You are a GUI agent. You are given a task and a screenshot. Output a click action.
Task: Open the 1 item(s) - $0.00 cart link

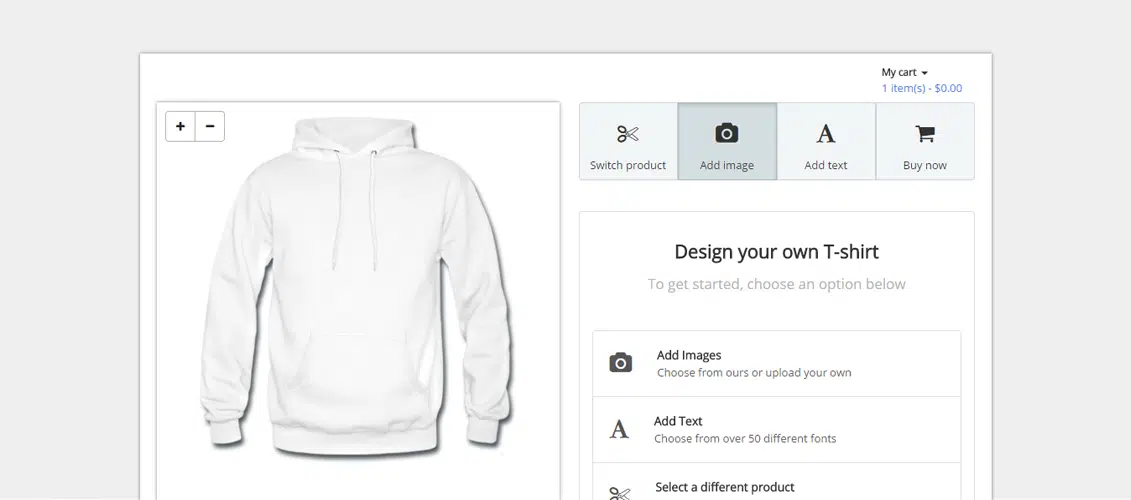(x=921, y=88)
